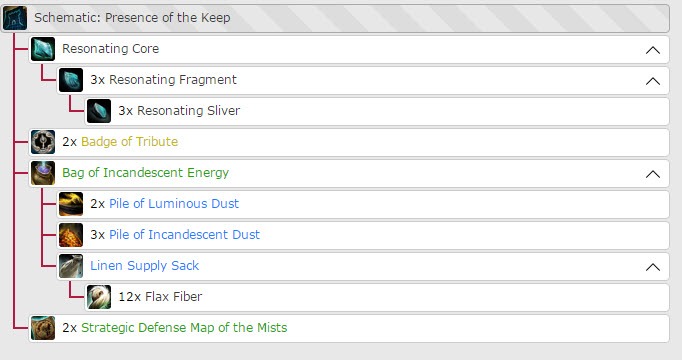Select the Pile of Luminous Dust icon
682x360 pixels.
pyautogui.click(x=71, y=204)
